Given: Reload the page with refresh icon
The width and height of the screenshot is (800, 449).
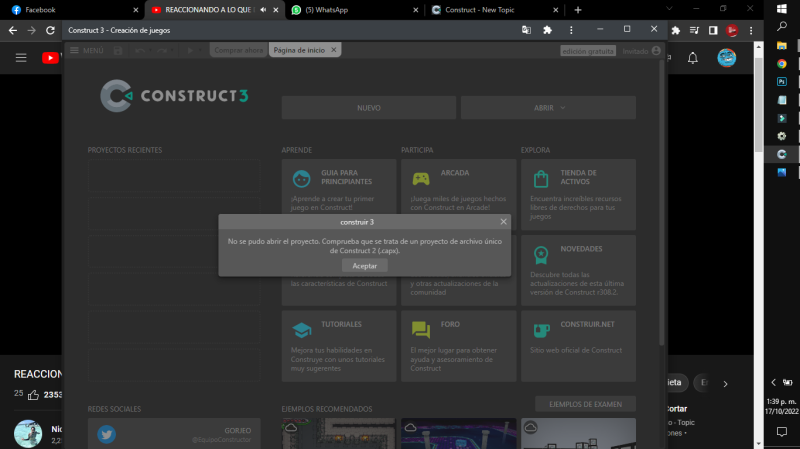Looking at the screenshot, I should coord(50,30).
